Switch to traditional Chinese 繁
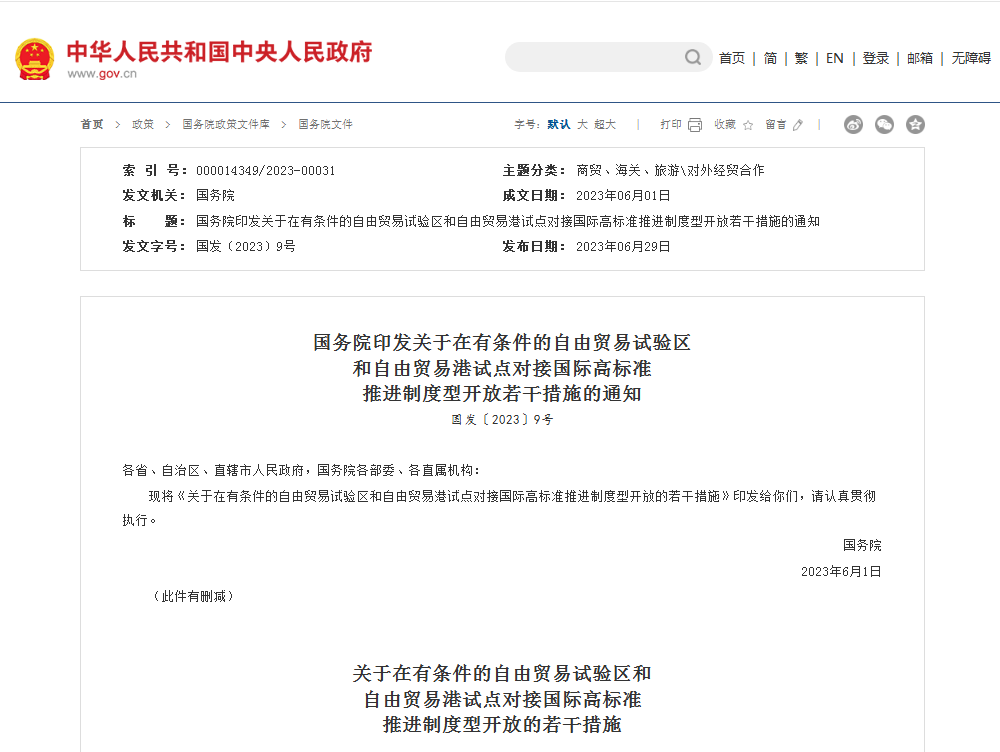The height and width of the screenshot is (752, 1000). tap(801, 58)
